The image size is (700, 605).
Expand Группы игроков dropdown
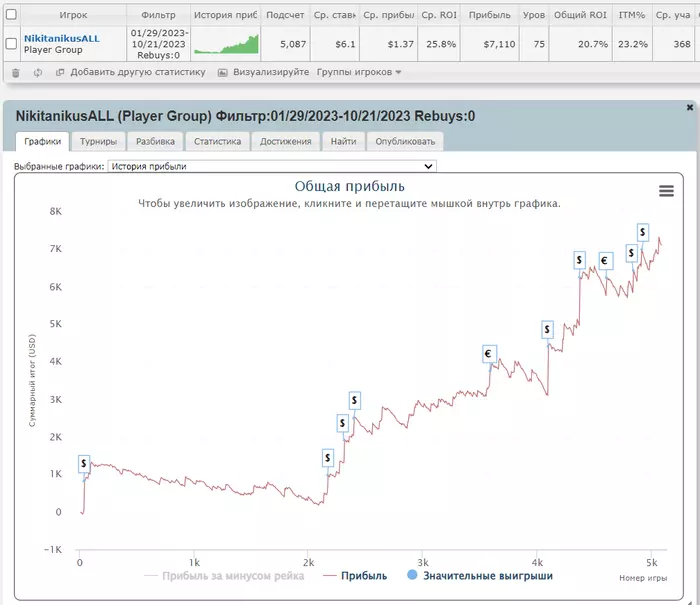(359, 72)
